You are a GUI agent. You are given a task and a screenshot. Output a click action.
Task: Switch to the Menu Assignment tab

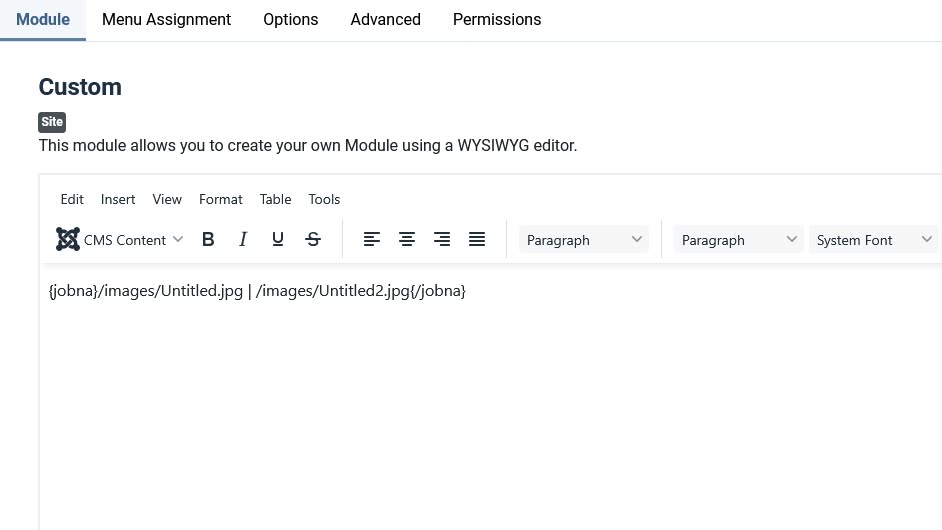coord(166,20)
